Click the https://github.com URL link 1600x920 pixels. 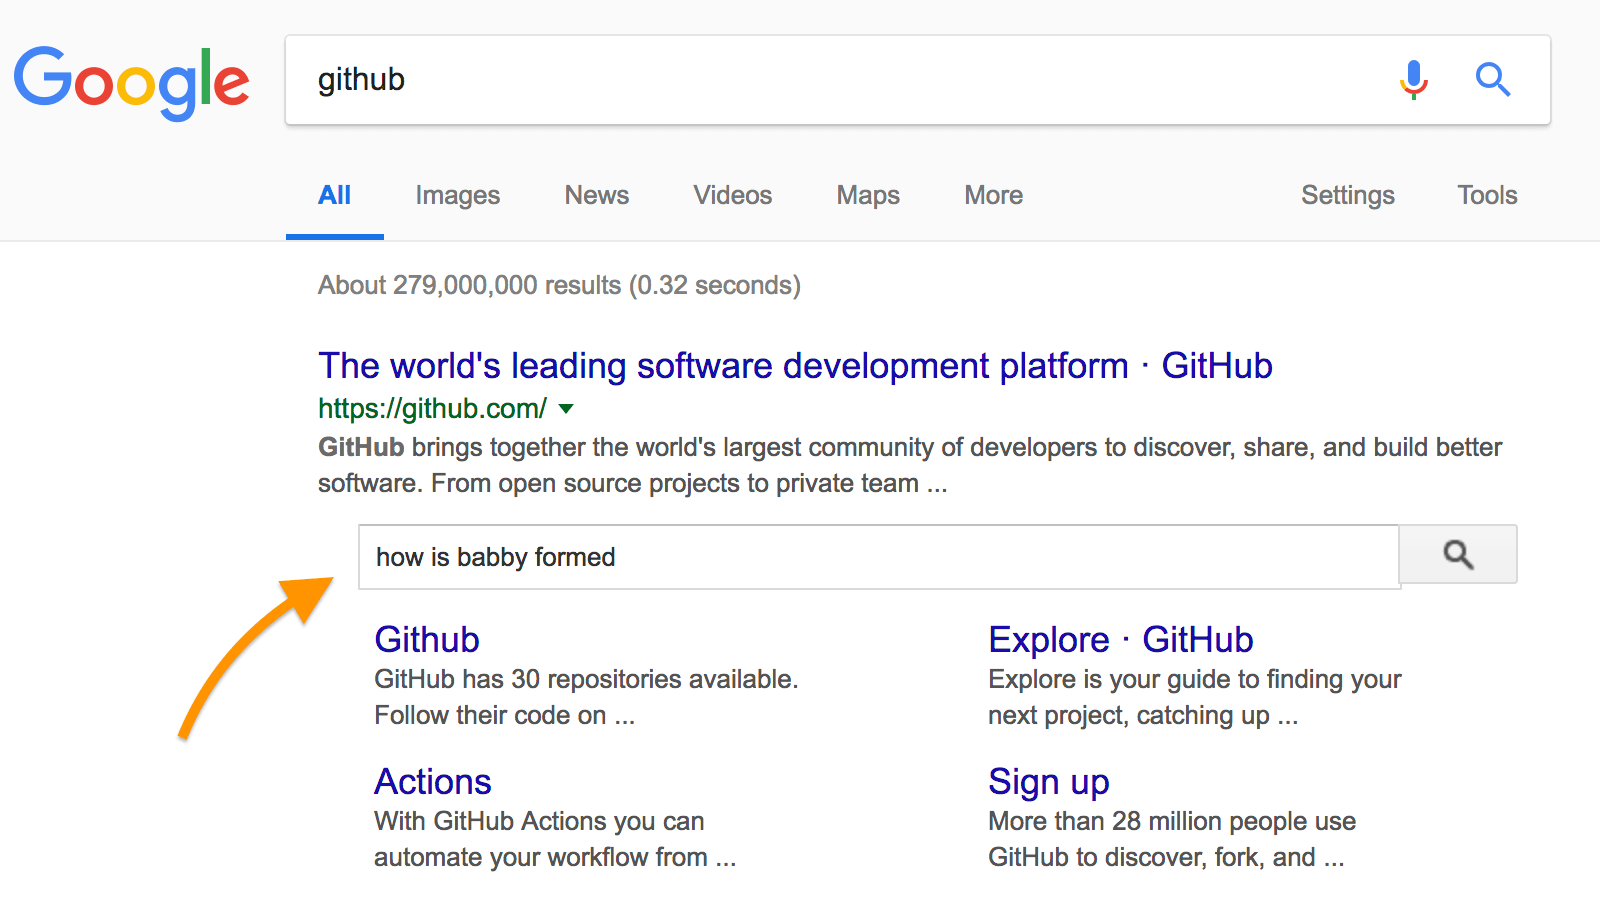click(x=430, y=408)
